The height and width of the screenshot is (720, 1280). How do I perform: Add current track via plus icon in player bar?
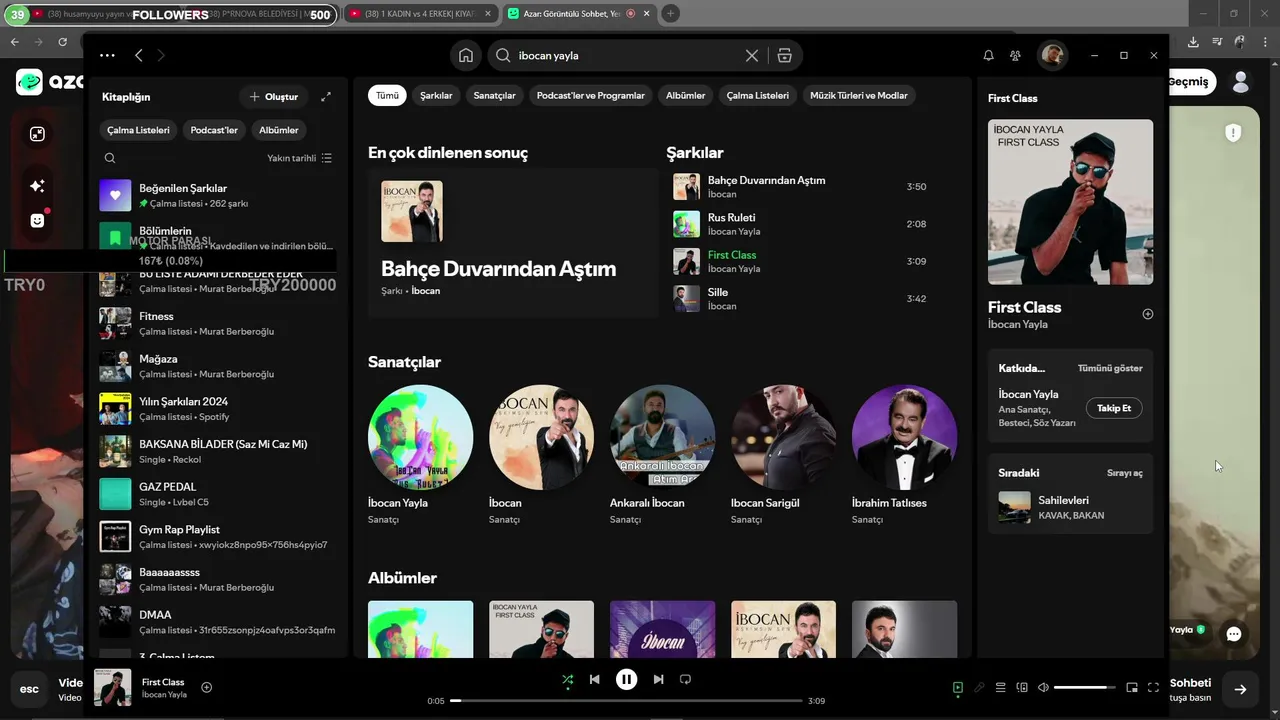207,687
